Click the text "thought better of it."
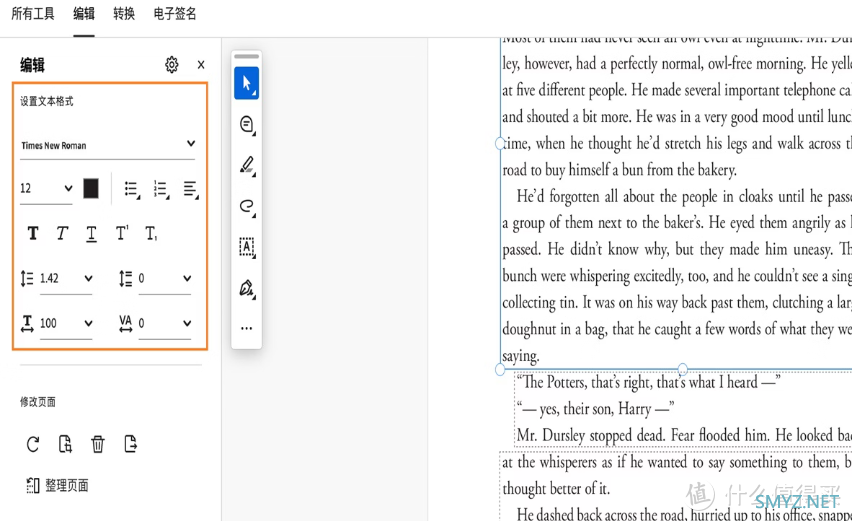852x521 pixels. 556,488
